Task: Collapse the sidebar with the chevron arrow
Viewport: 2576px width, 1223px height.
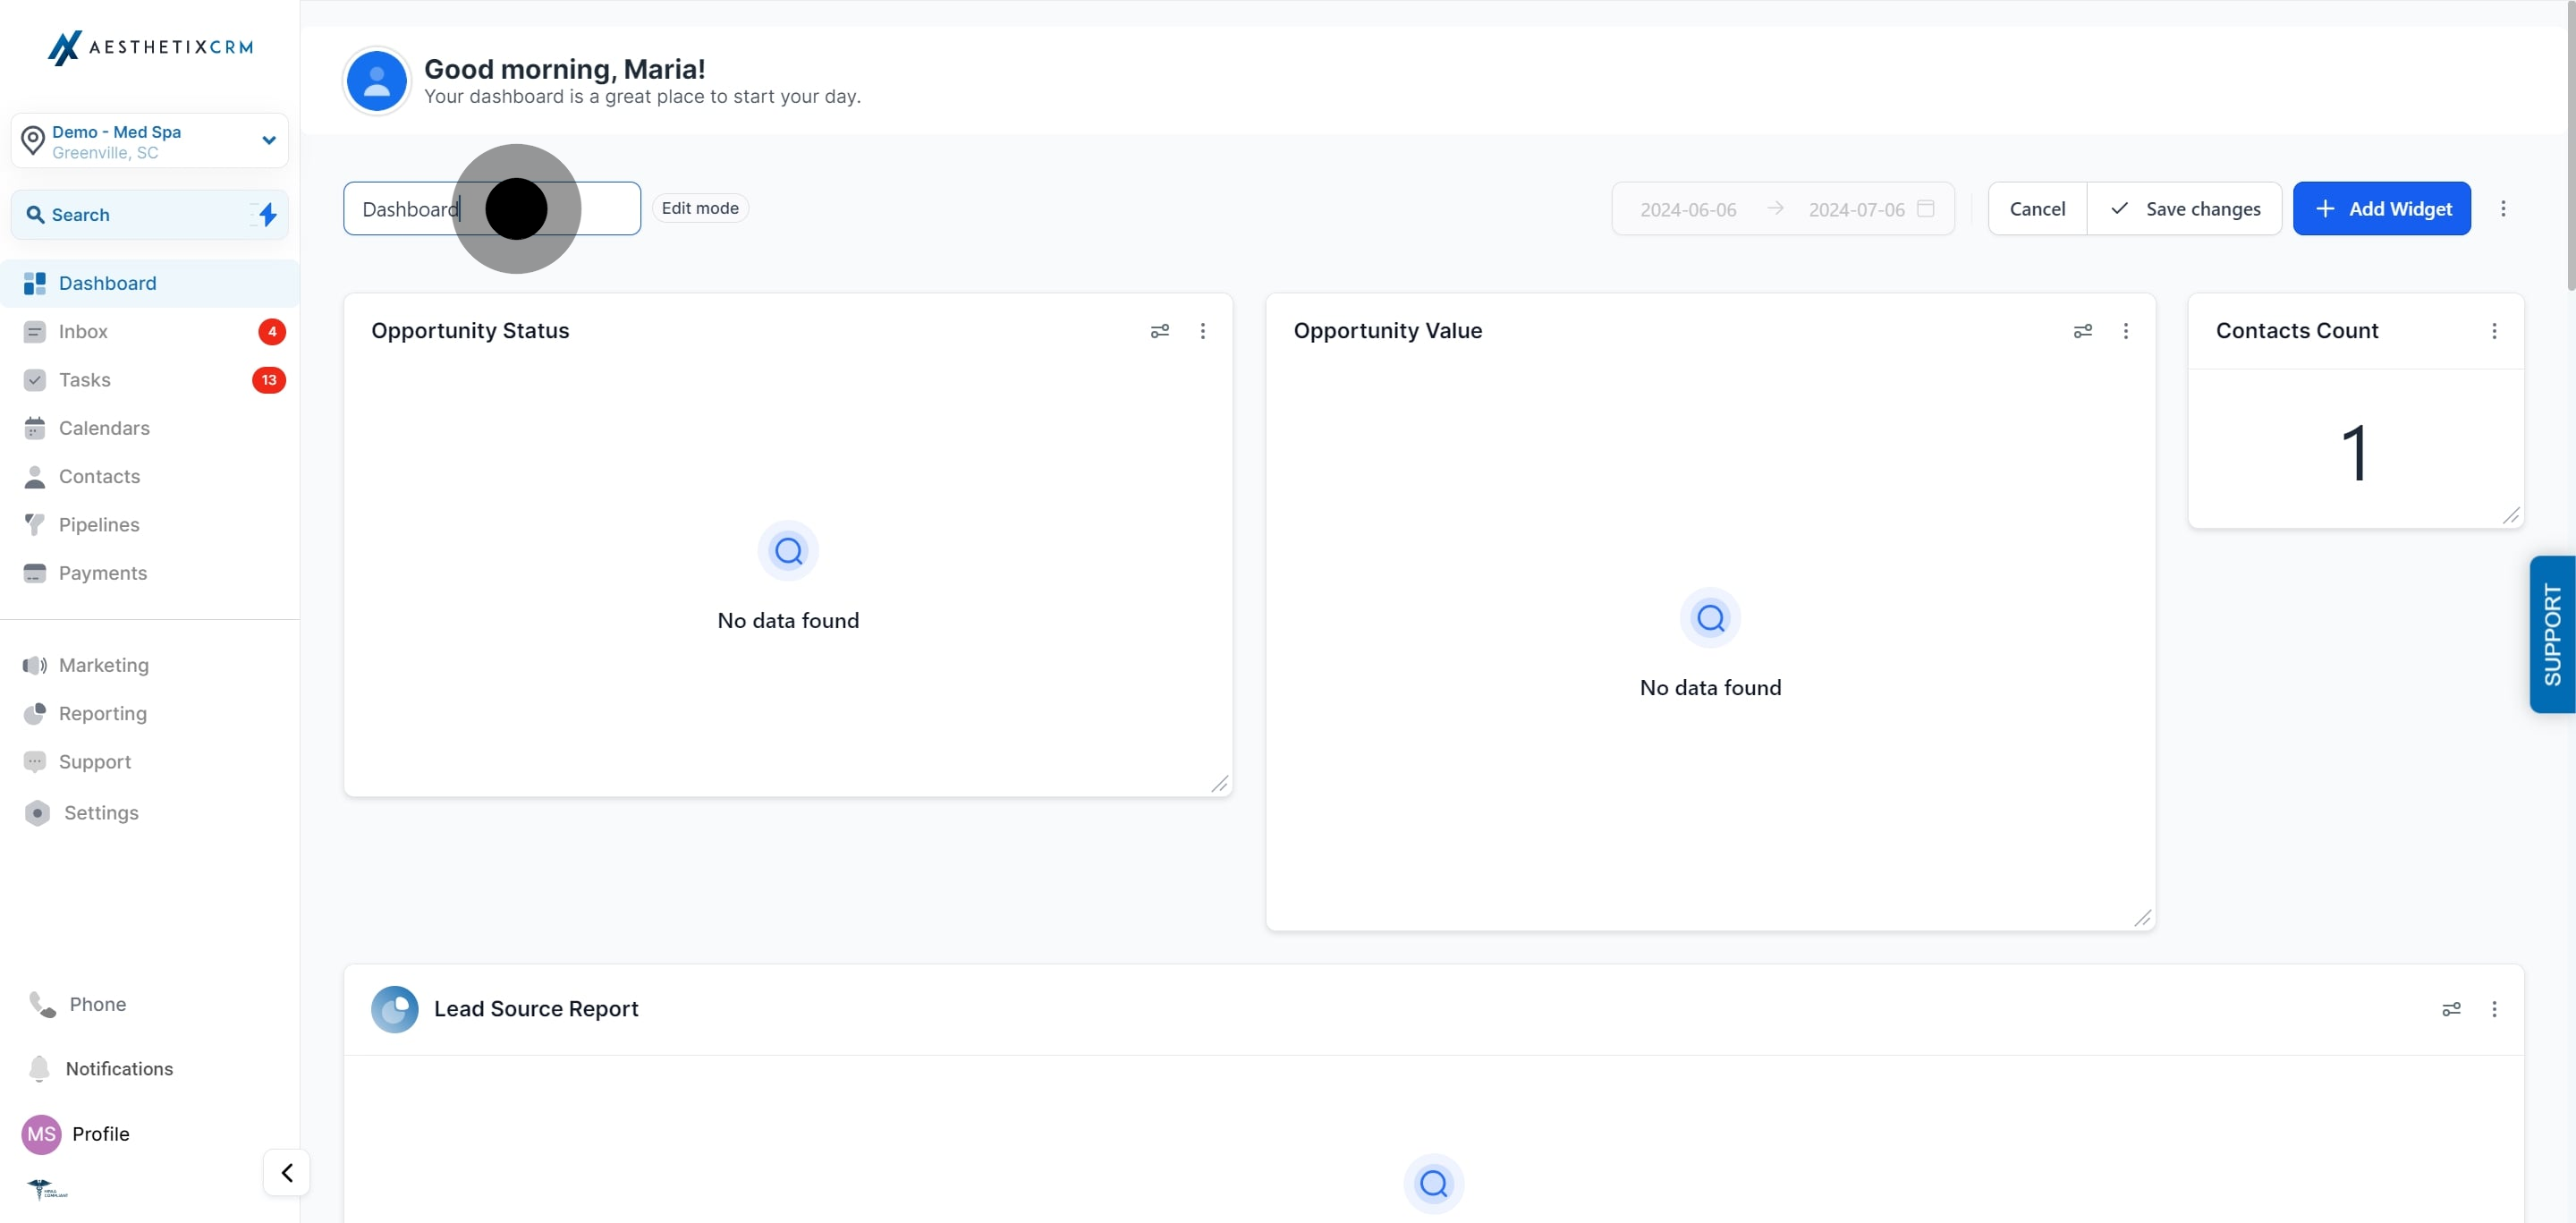Action: point(287,1172)
